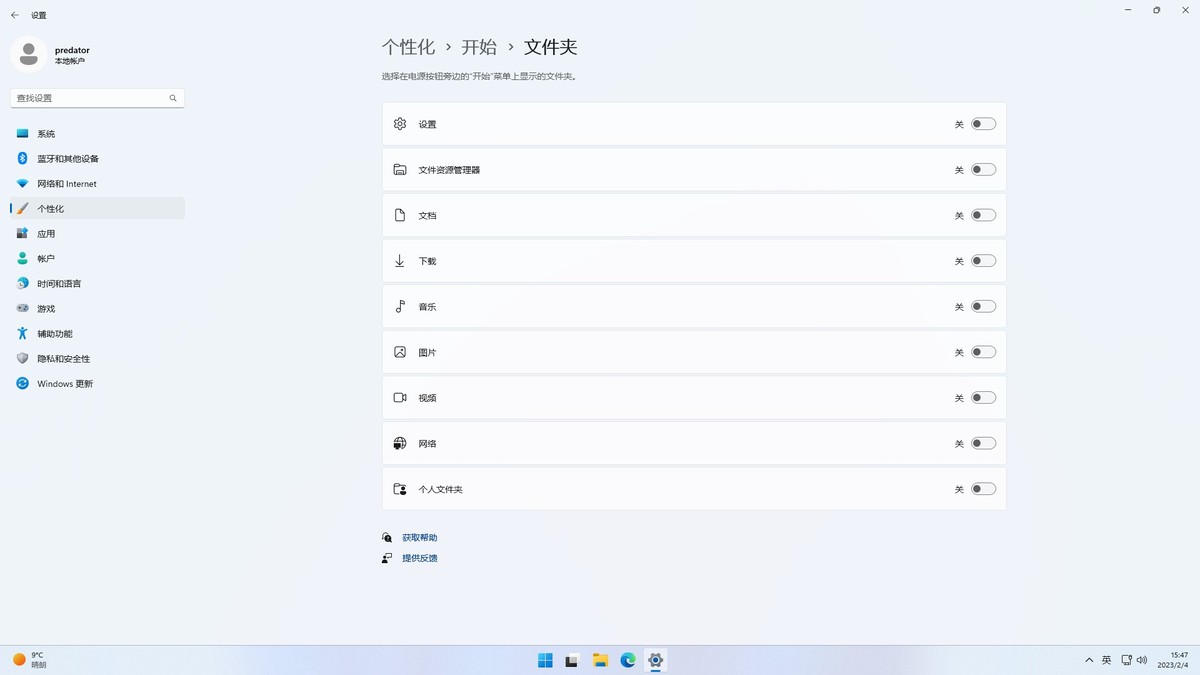1200x675 pixels.
Task: Click the music note icon beside 音乐
Action: tap(399, 306)
